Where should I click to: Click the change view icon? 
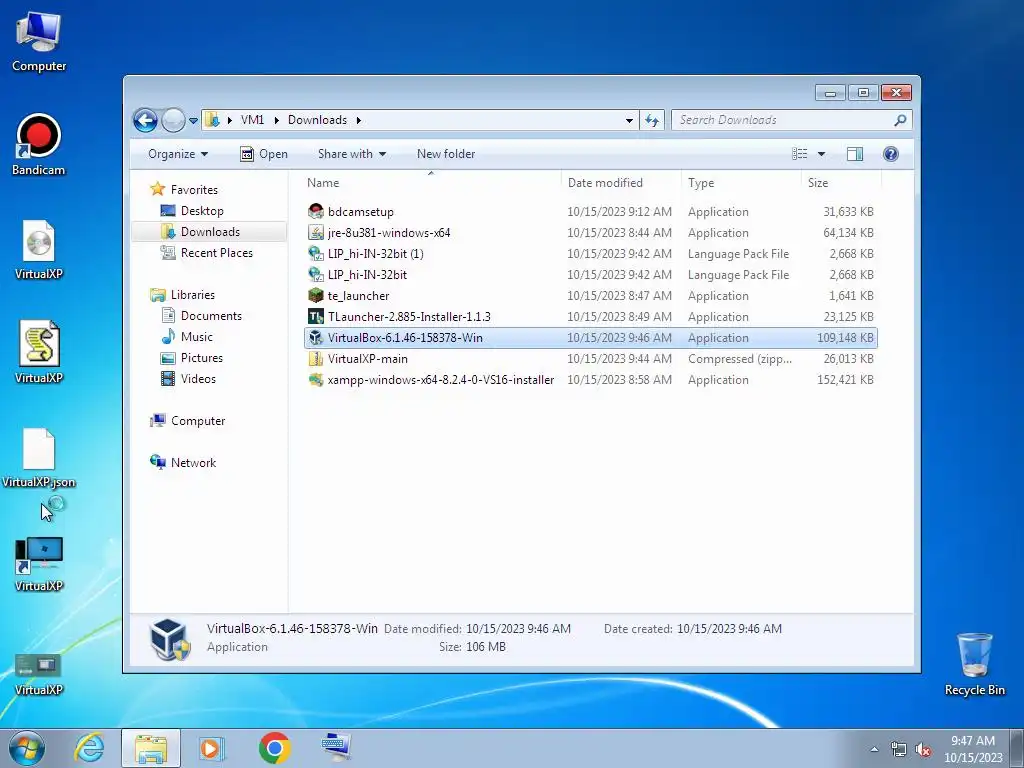point(799,154)
